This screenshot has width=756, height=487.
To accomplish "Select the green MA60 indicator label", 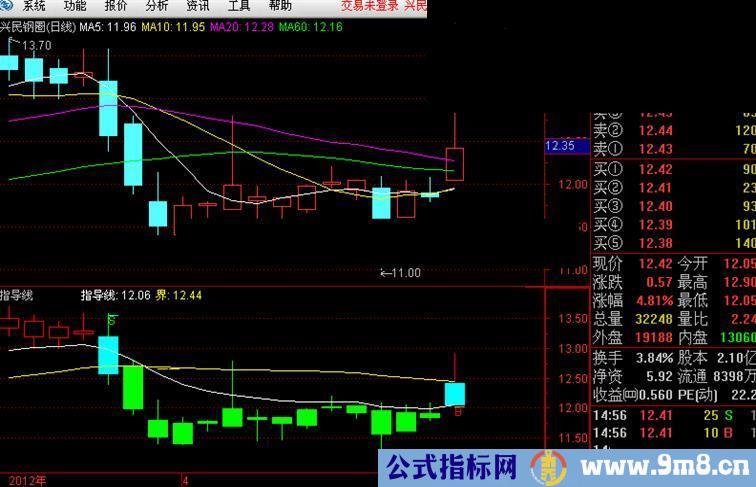I will tap(310, 27).
